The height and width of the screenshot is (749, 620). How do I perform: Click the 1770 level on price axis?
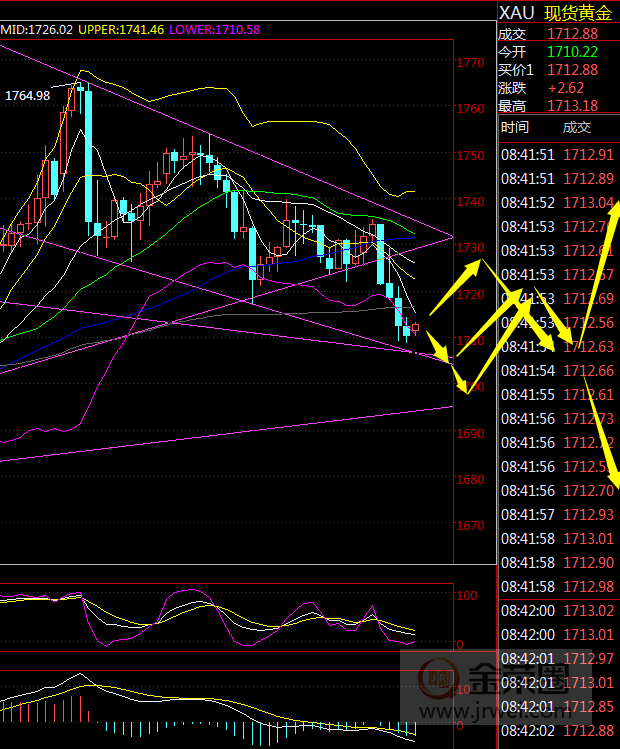click(x=470, y=64)
